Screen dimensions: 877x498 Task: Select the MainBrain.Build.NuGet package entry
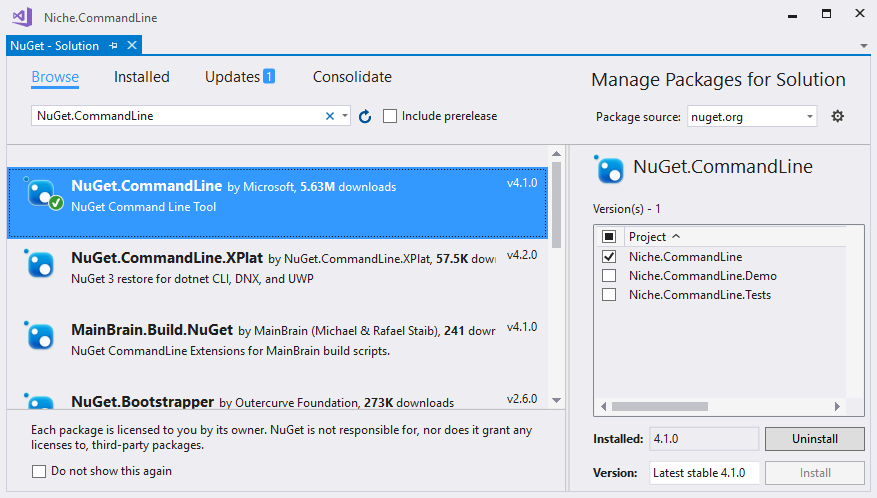[277, 347]
